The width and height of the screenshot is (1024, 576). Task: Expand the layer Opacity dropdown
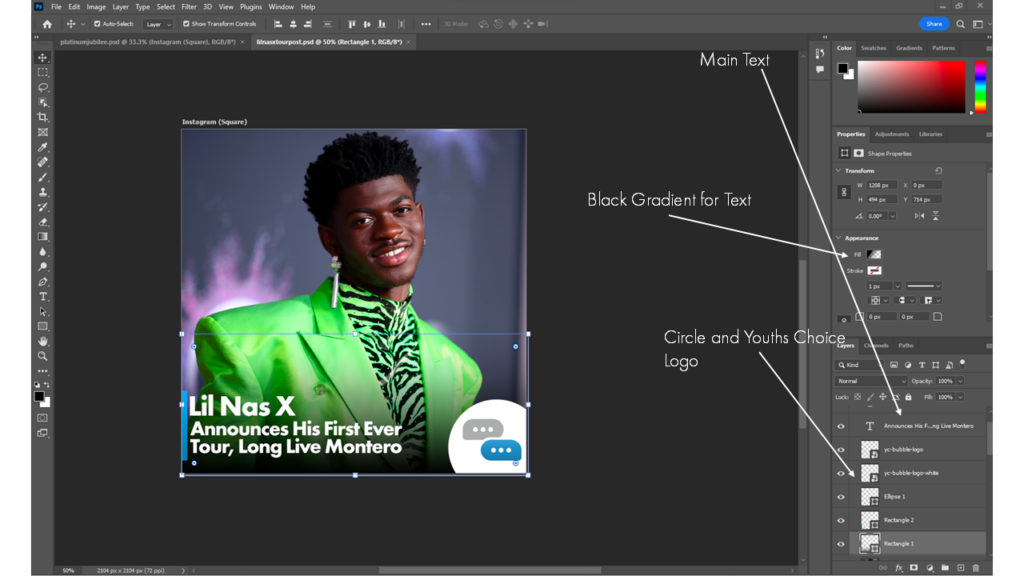pyautogui.click(x=961, y=381)
